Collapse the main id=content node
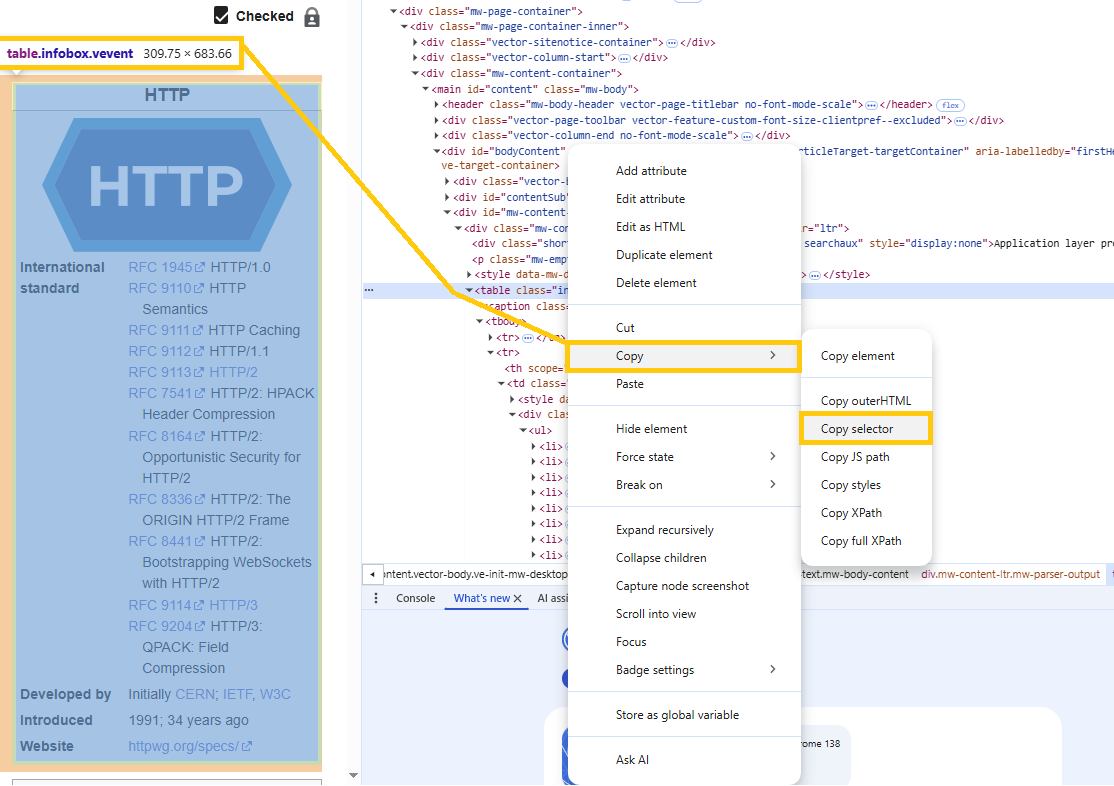This screenshot has height=786, width=1114. pyautogui.click(x=425, y=90)
